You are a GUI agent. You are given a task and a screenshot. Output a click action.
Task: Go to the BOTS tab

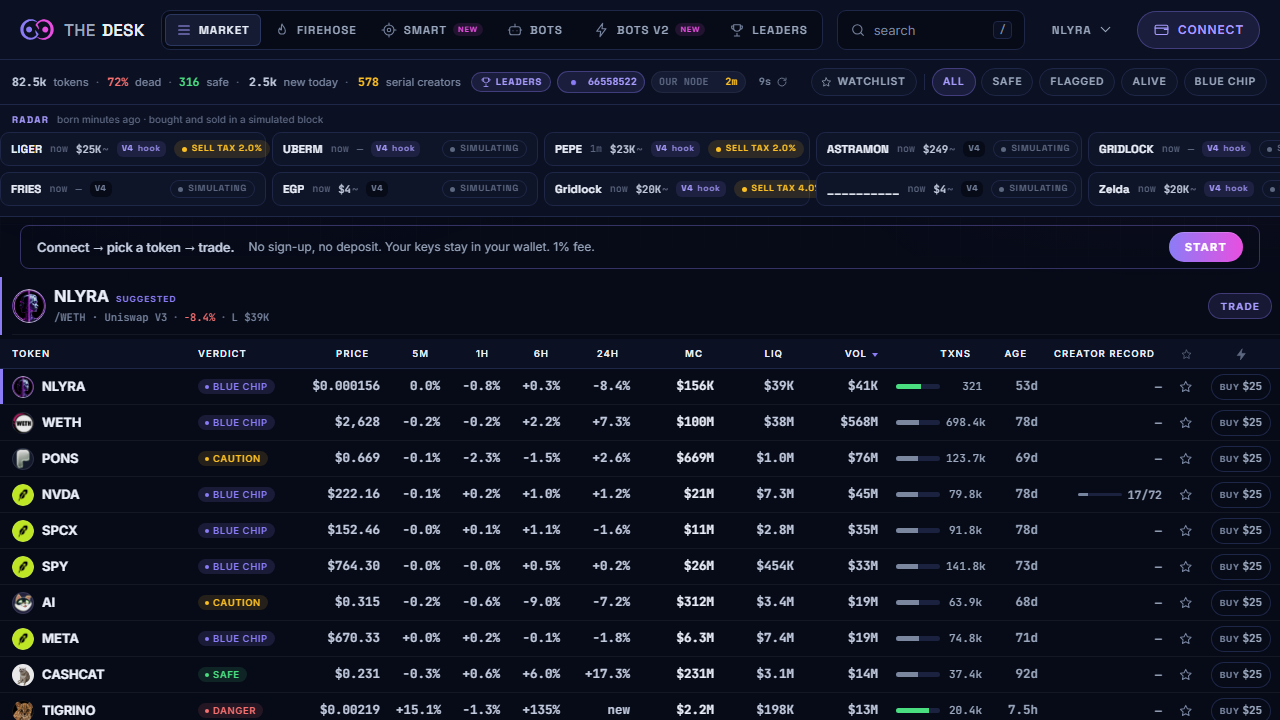click(535, 30)
